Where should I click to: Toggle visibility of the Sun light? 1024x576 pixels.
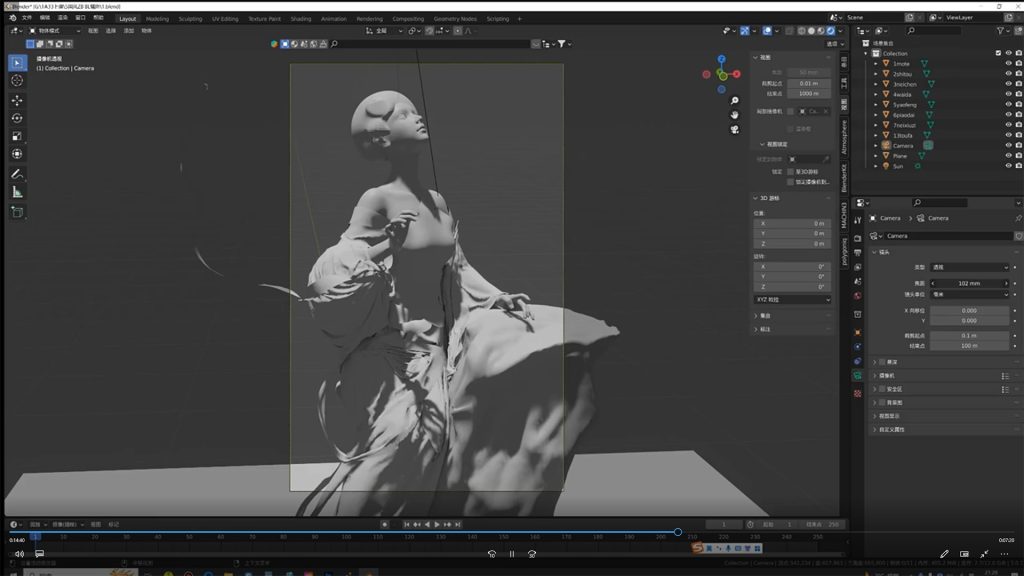[x=1008, y=166]
